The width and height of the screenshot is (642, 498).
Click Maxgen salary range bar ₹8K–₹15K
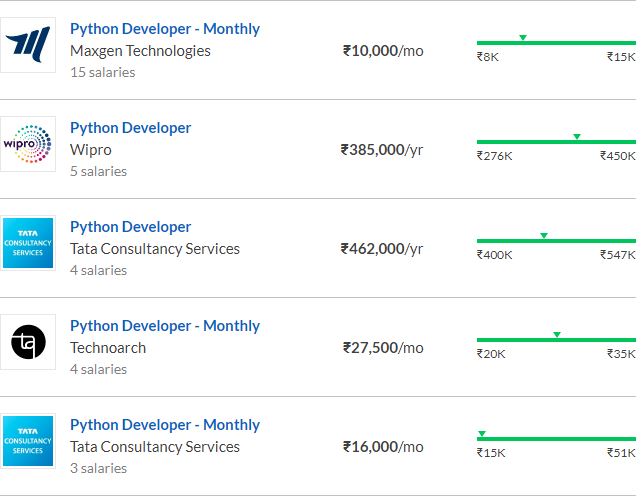point(556,43)
